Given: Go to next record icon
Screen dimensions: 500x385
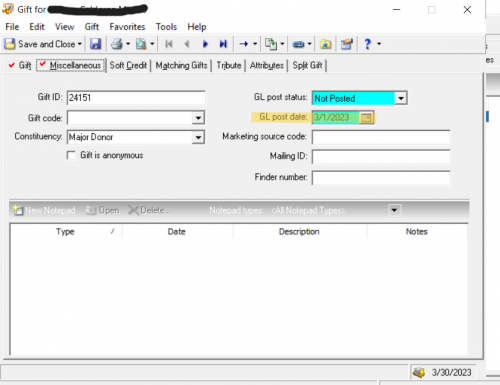Looking at the screenshot, I should click(205, 44).
